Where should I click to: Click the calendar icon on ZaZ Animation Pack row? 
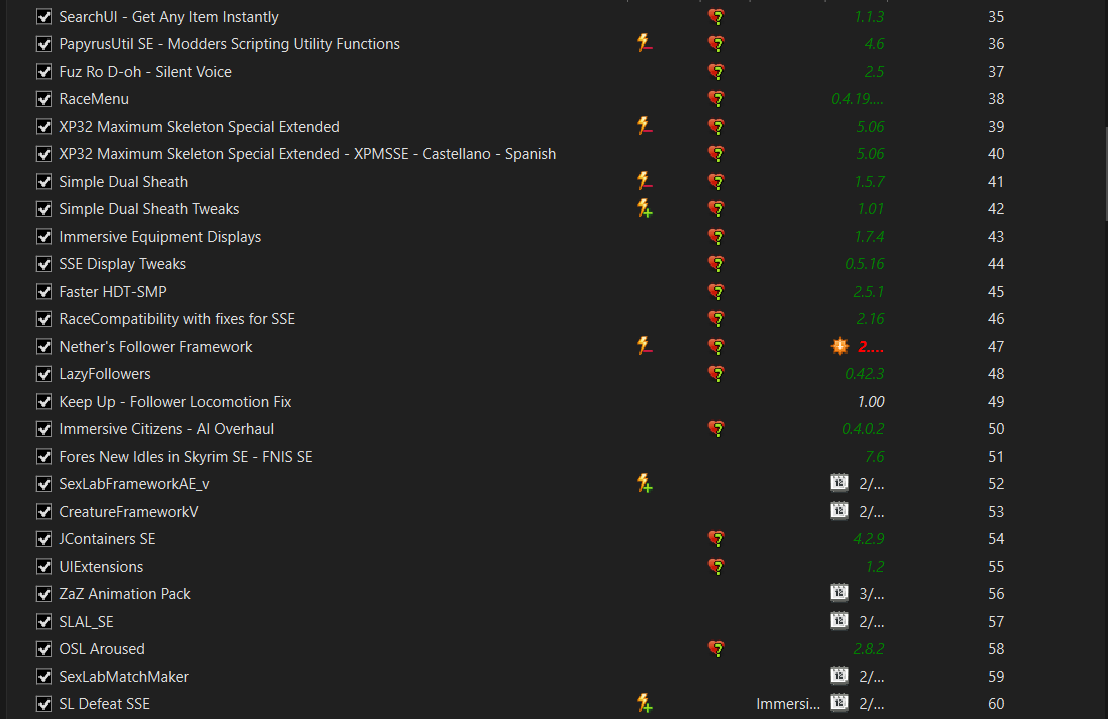839,593
